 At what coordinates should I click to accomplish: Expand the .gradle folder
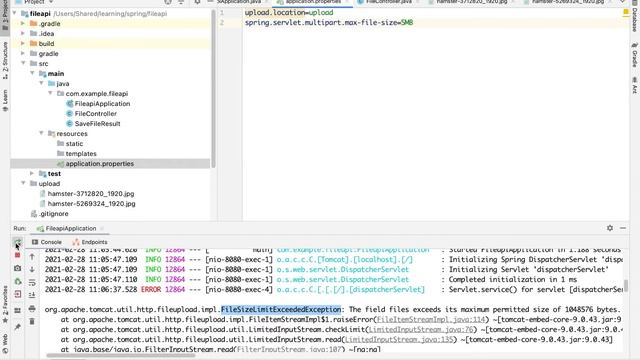[23, 23]
